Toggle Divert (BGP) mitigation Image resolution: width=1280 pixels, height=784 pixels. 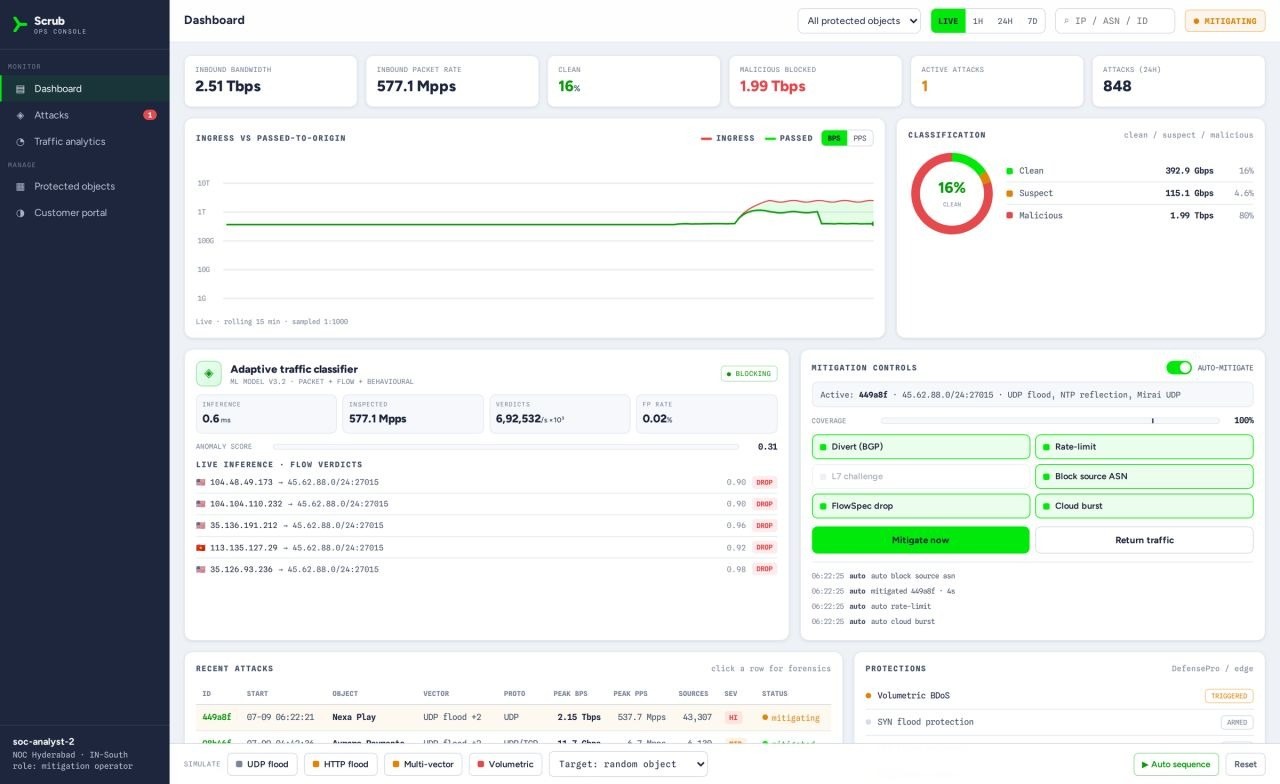click(x=920, y=447)
